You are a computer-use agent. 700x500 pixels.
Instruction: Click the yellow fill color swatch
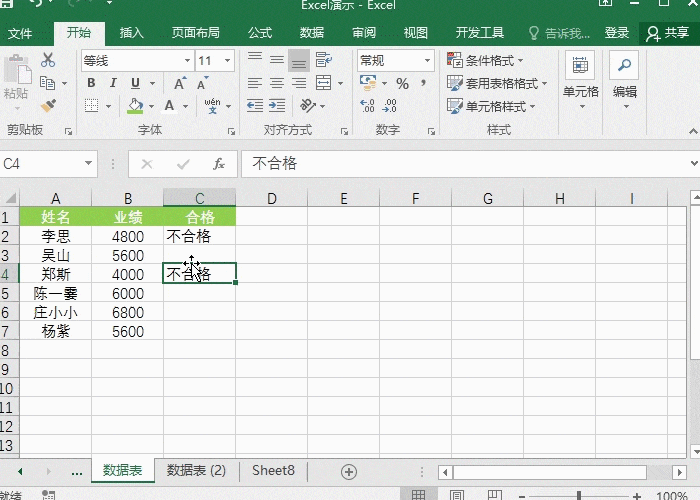(135, 105)
